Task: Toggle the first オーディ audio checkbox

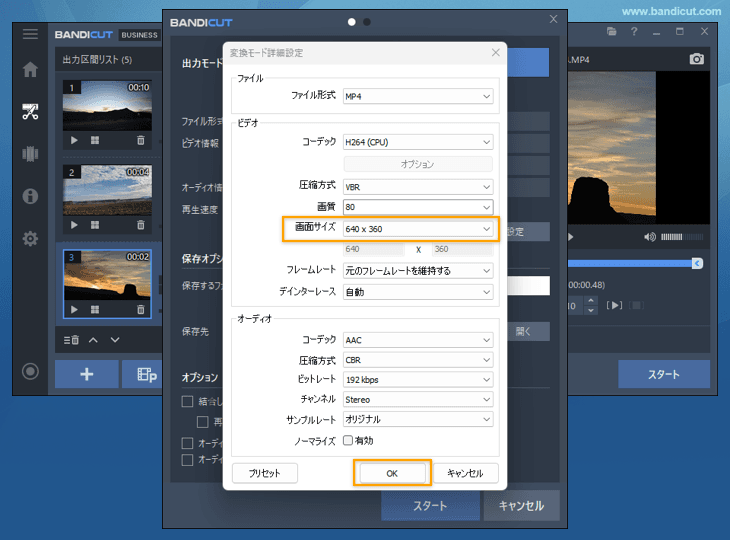Action: 187,443
